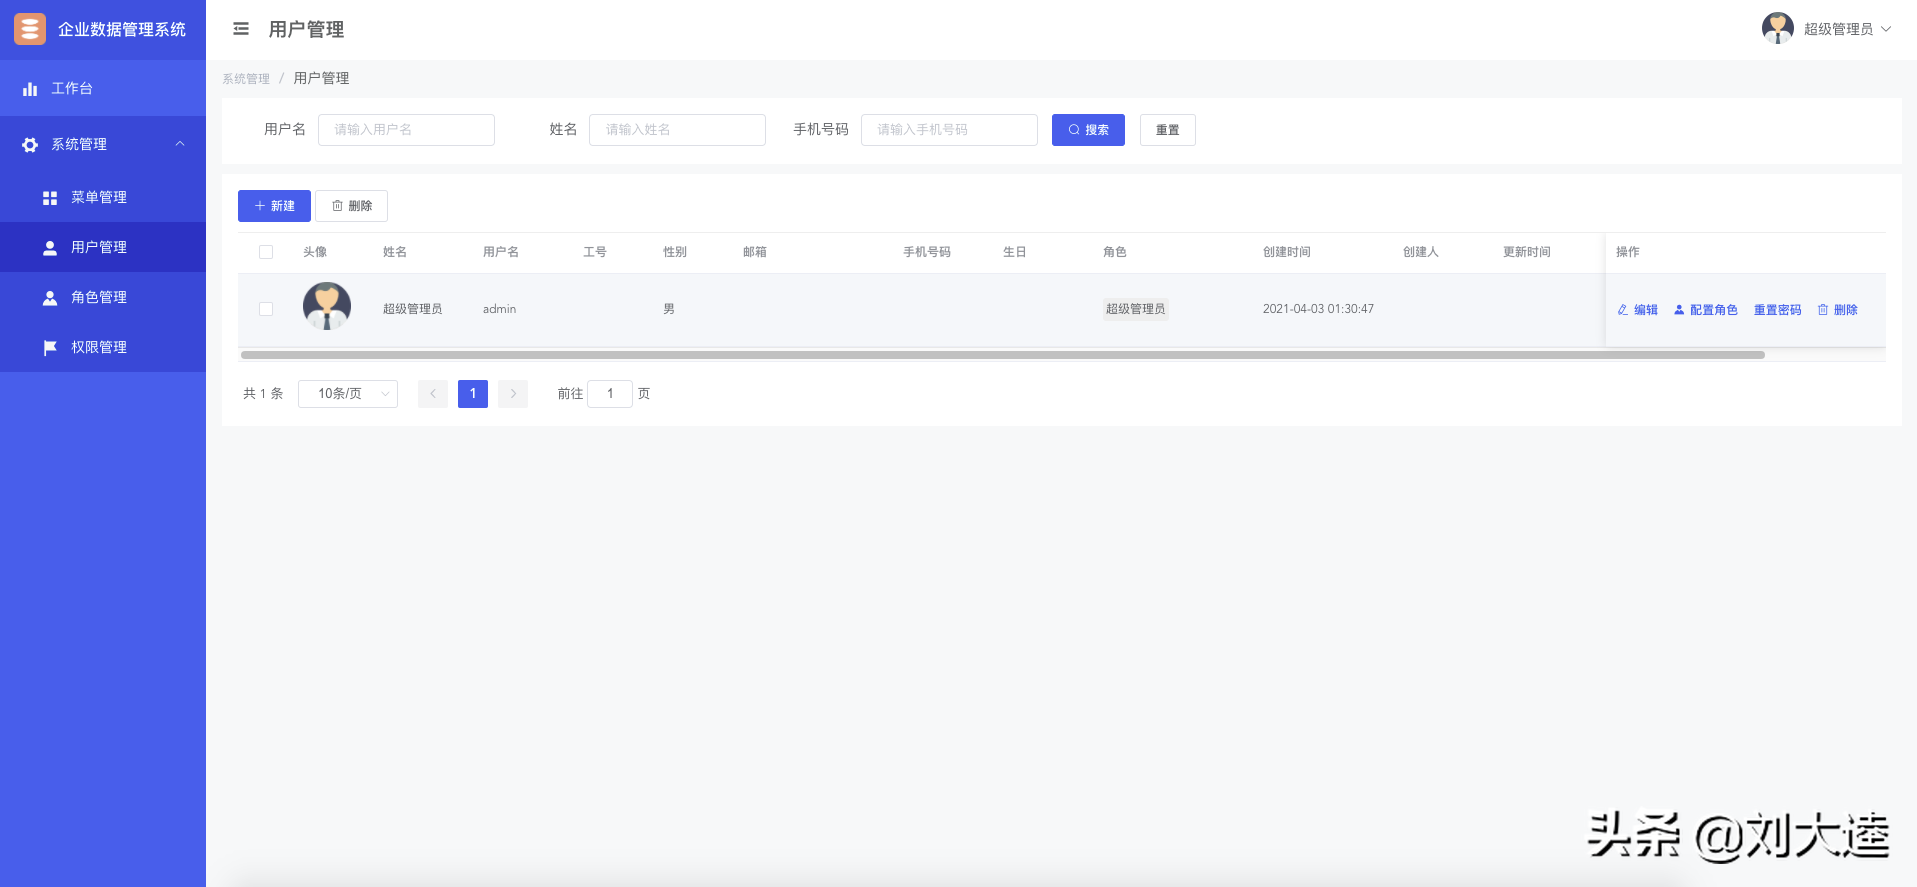Click 配置角色 to assign role
The image size is (1917, 887).
(1706, 310)
